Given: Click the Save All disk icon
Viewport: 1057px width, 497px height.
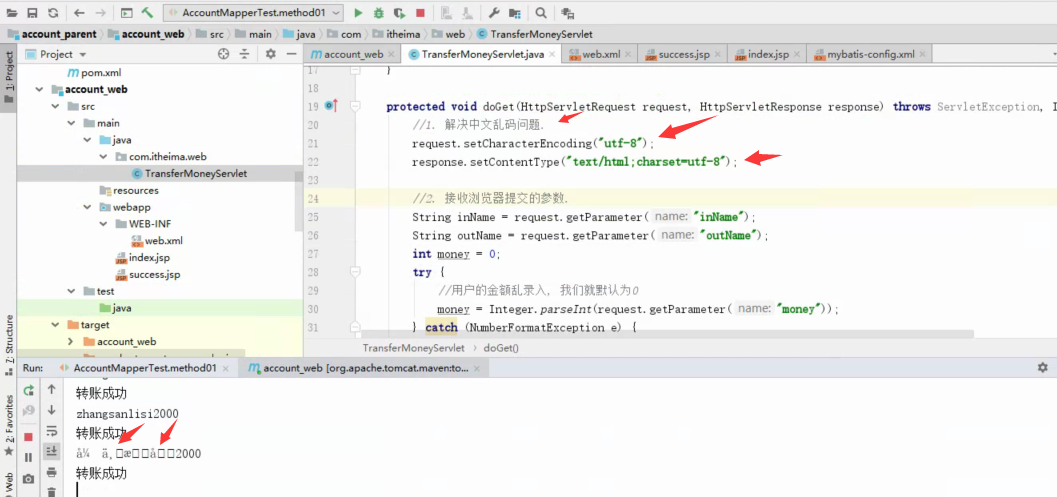Looking at the screenshot, I should point(32,13).
